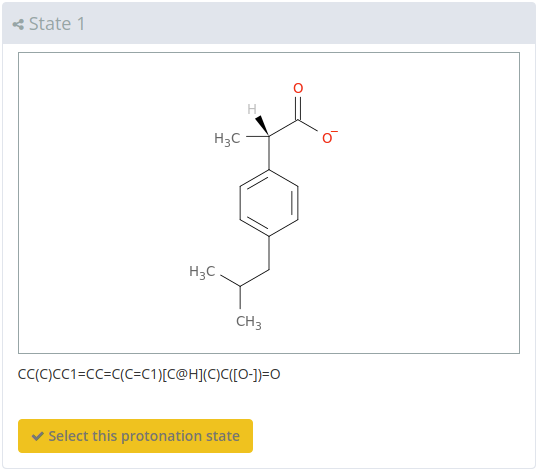Click empty area of the structure viewer box
This screenshot has height=472, width=539.
pyautogui.click(x=412, y=206)
